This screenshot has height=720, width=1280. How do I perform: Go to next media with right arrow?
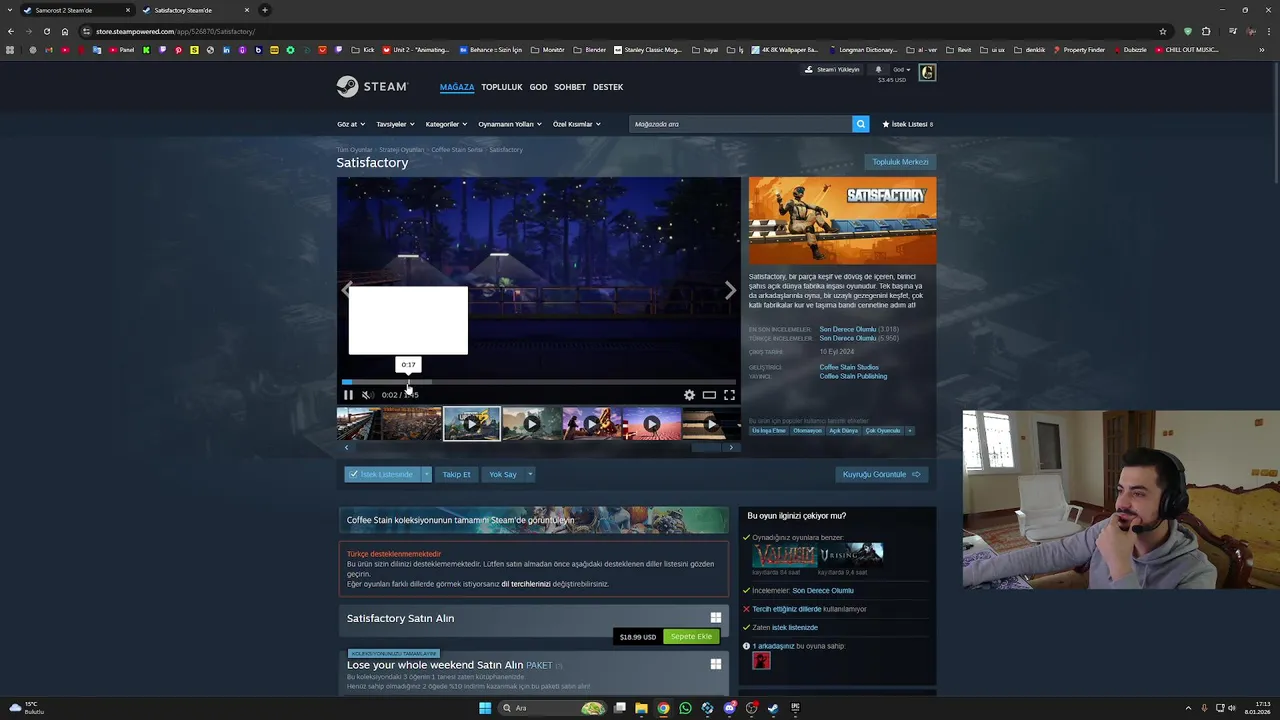[730, 290]
